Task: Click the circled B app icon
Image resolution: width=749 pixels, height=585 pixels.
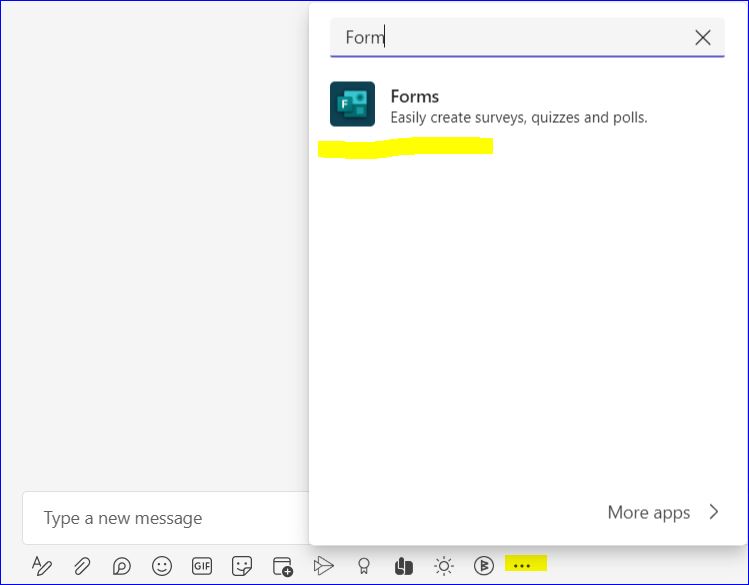Action: [484, 566]
